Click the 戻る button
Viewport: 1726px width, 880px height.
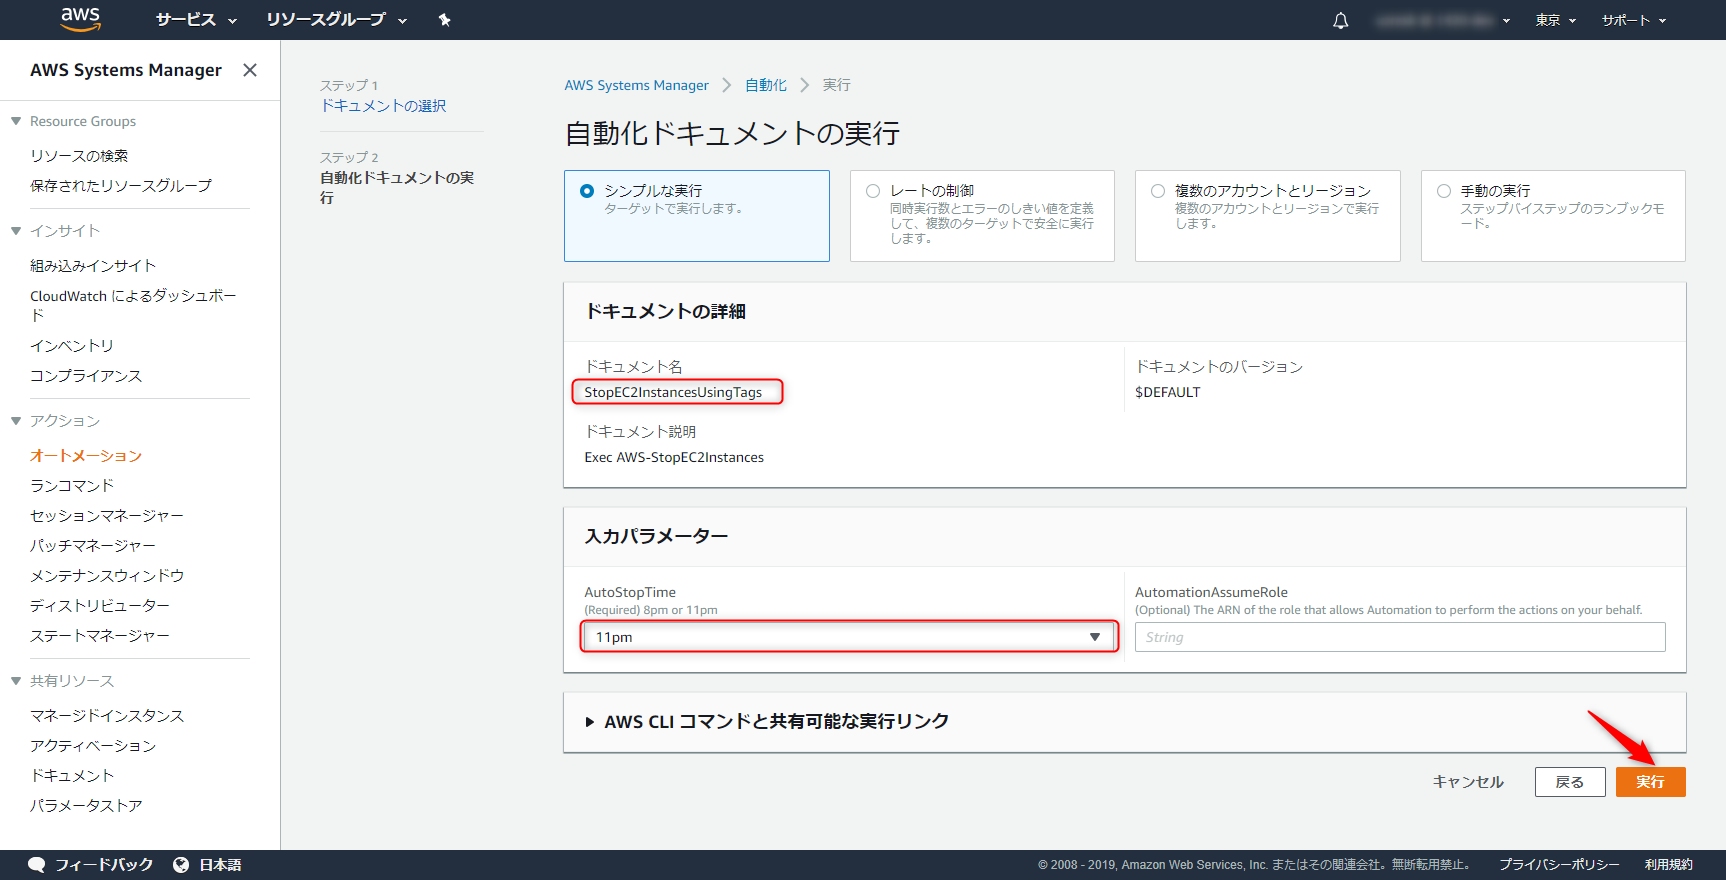[1569, 782]
